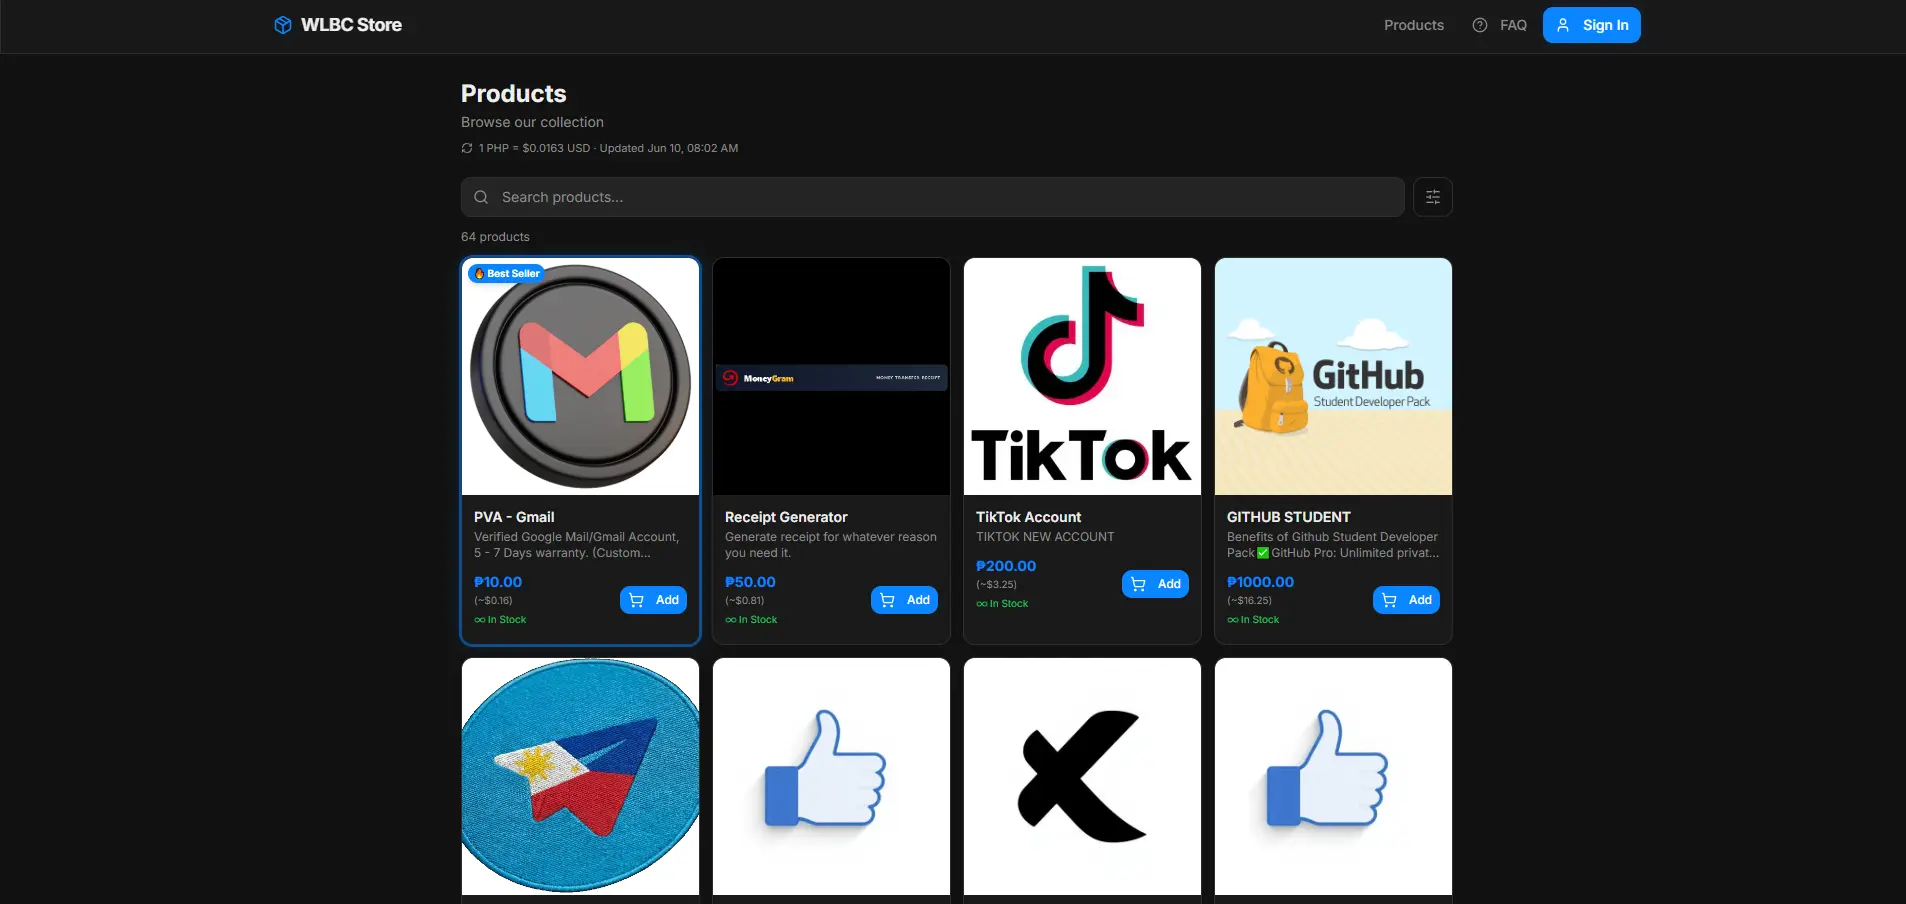
Task: Click the In Stock label under GITHUB STUDENT
Action: tap(1253, 620)
